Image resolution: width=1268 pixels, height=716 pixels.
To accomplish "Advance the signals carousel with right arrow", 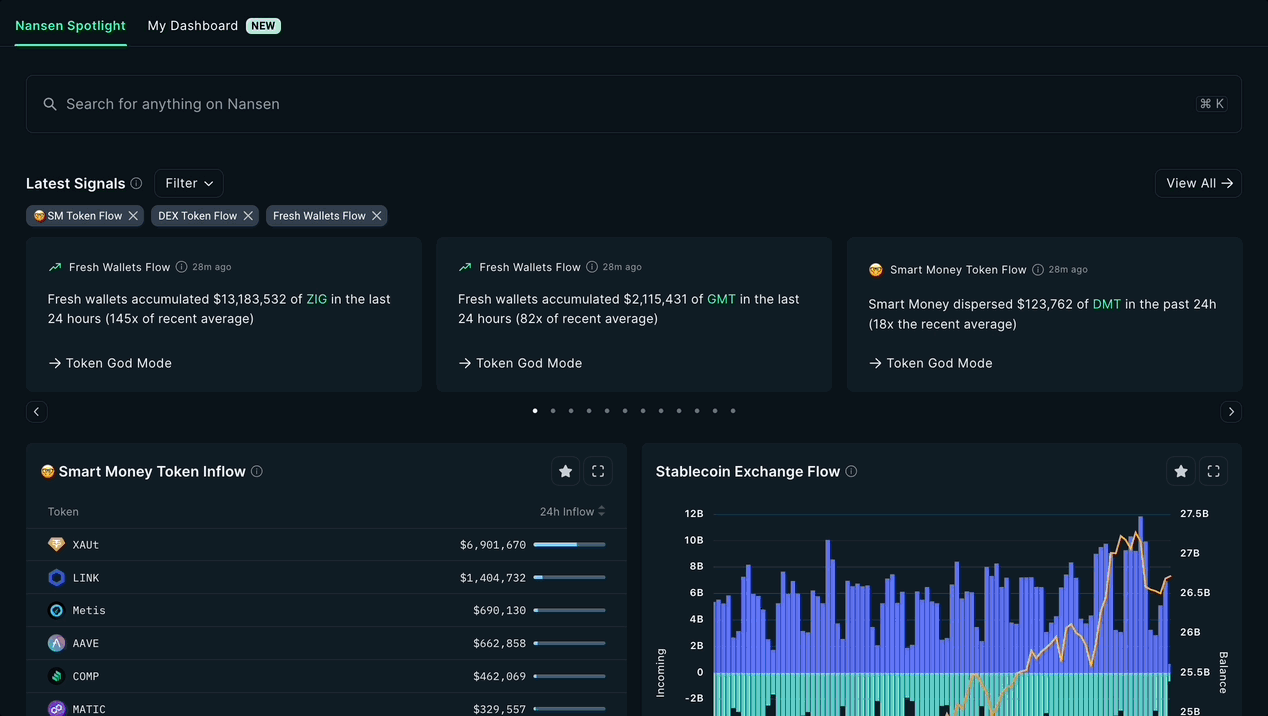I will (1231, 411).
